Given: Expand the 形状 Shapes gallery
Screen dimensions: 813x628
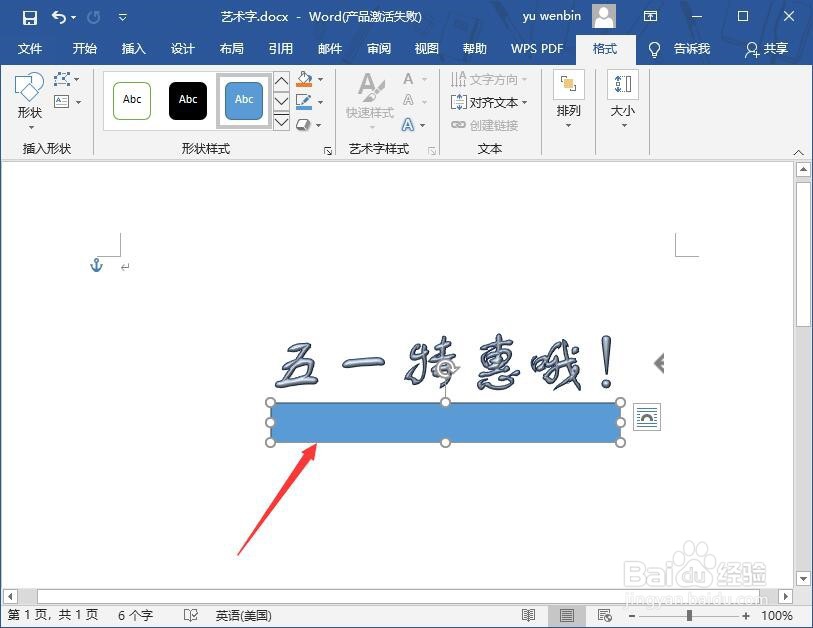Looking at the screenshot, I should pyautogui.click(x=29, y=126).
